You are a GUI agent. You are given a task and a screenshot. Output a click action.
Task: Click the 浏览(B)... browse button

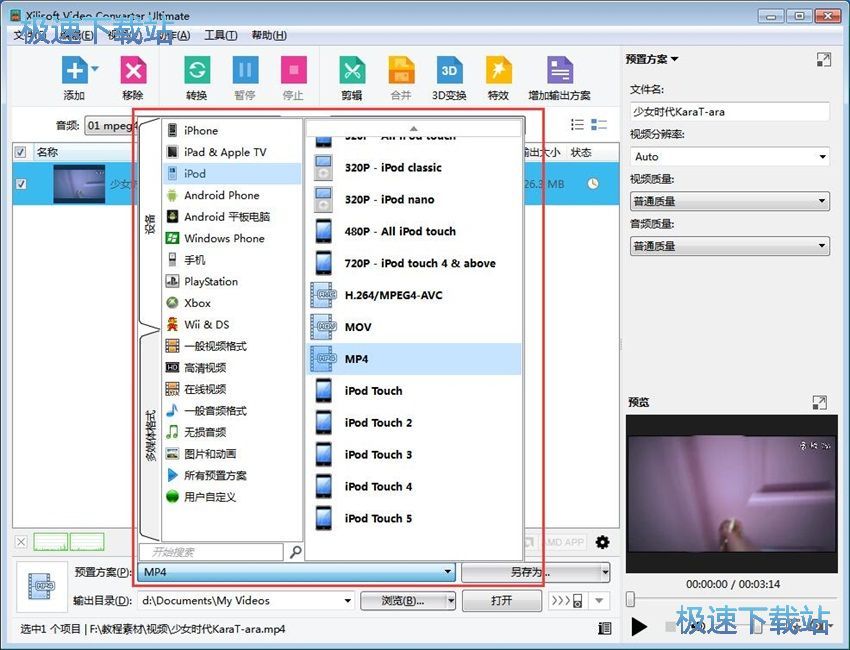[403, 601]
